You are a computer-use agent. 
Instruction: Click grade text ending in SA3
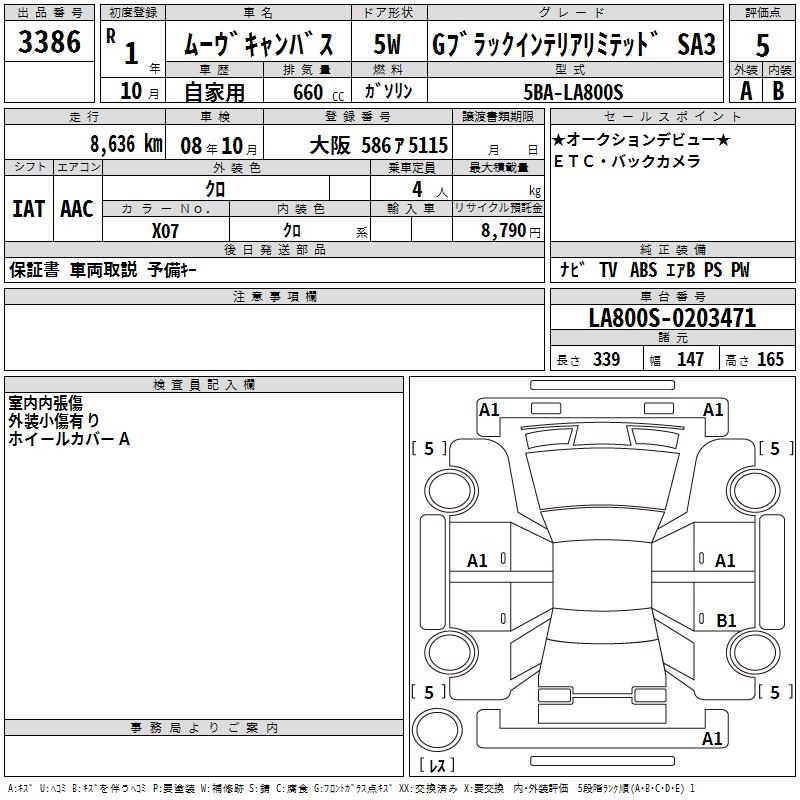tap(574, 44)
